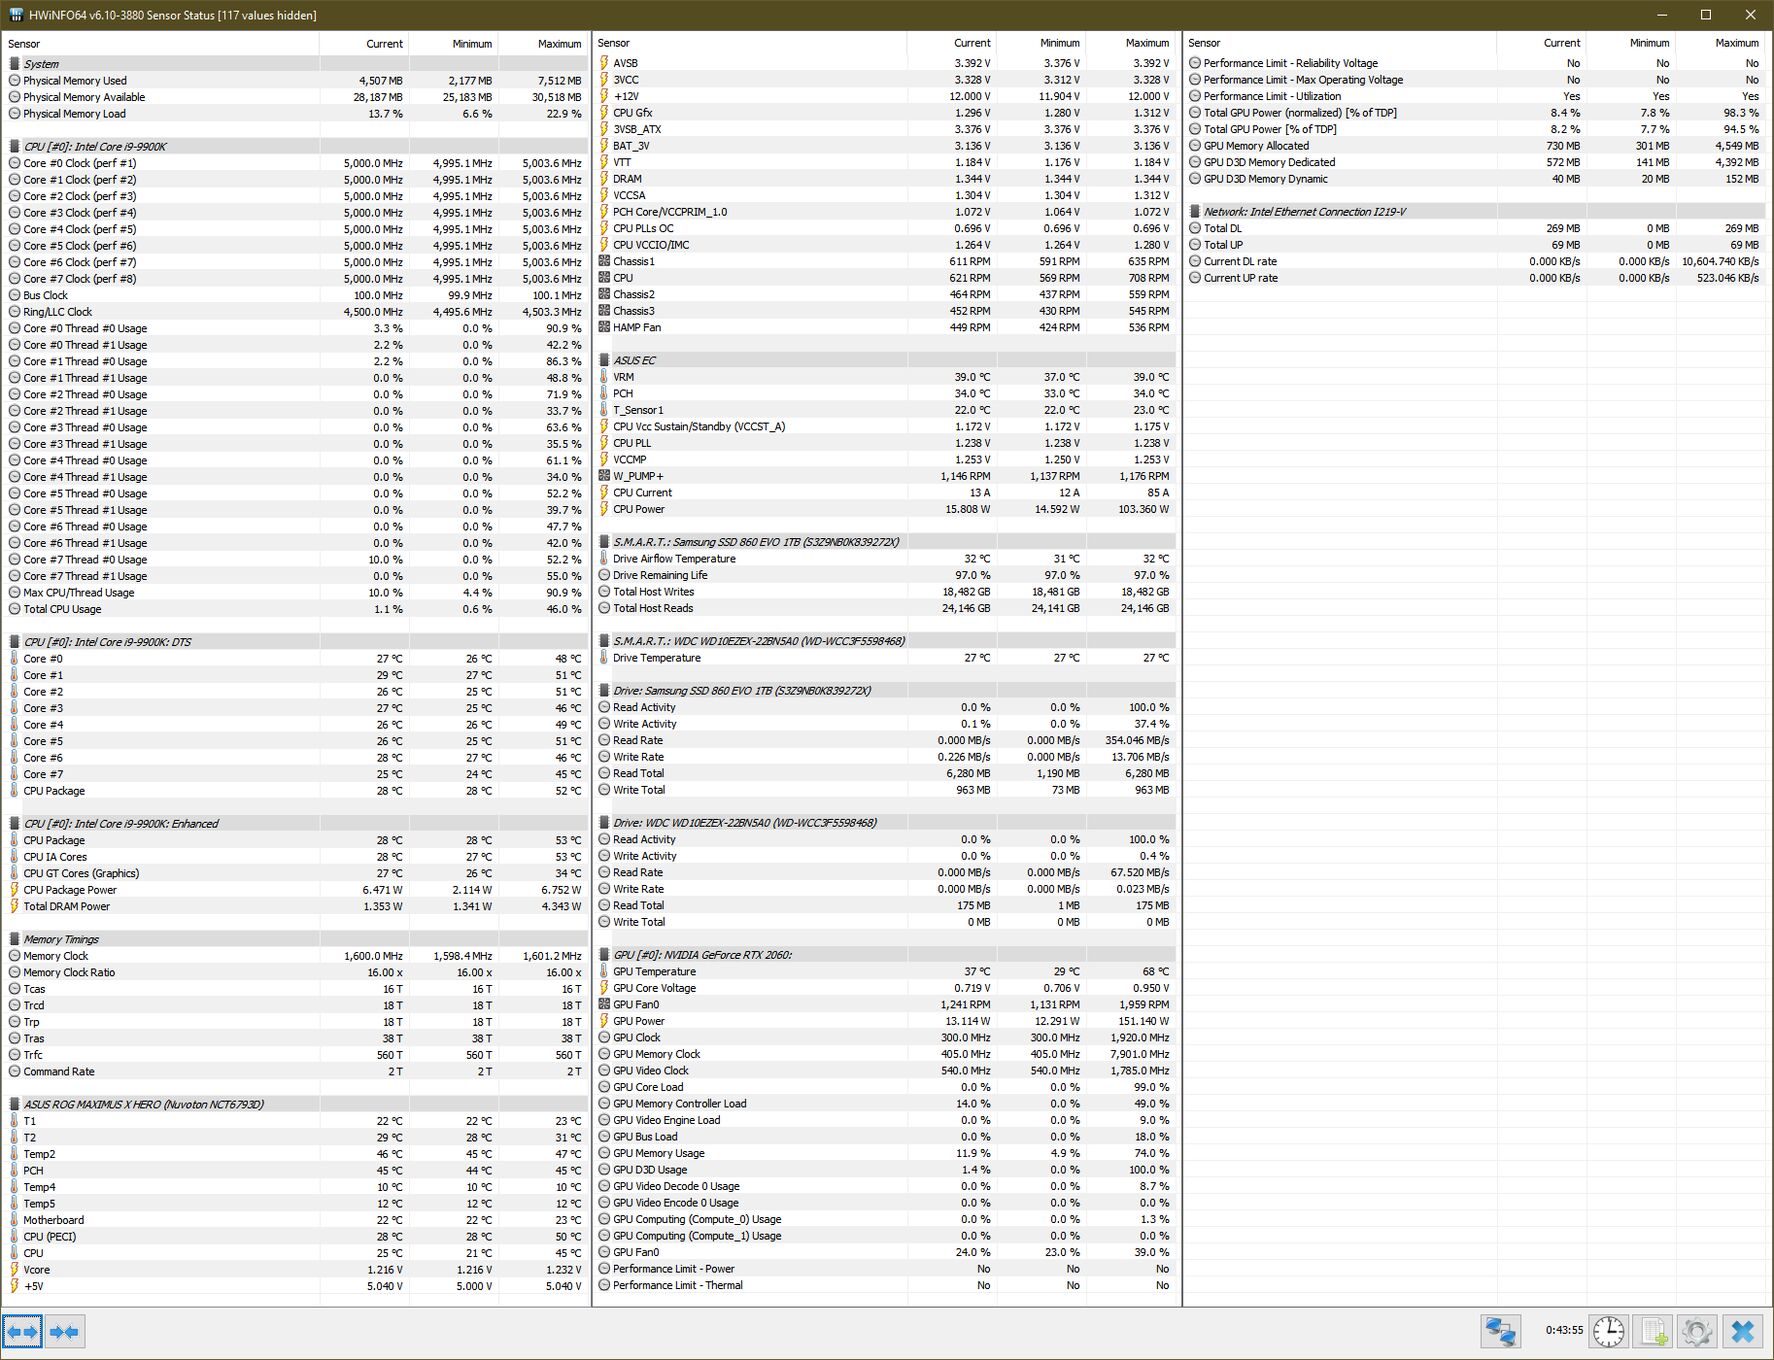This screenshot has height=1360, width=1774.
Task: Start logging with the sheet-plus icon
Action: (x=1653, y=1331)
